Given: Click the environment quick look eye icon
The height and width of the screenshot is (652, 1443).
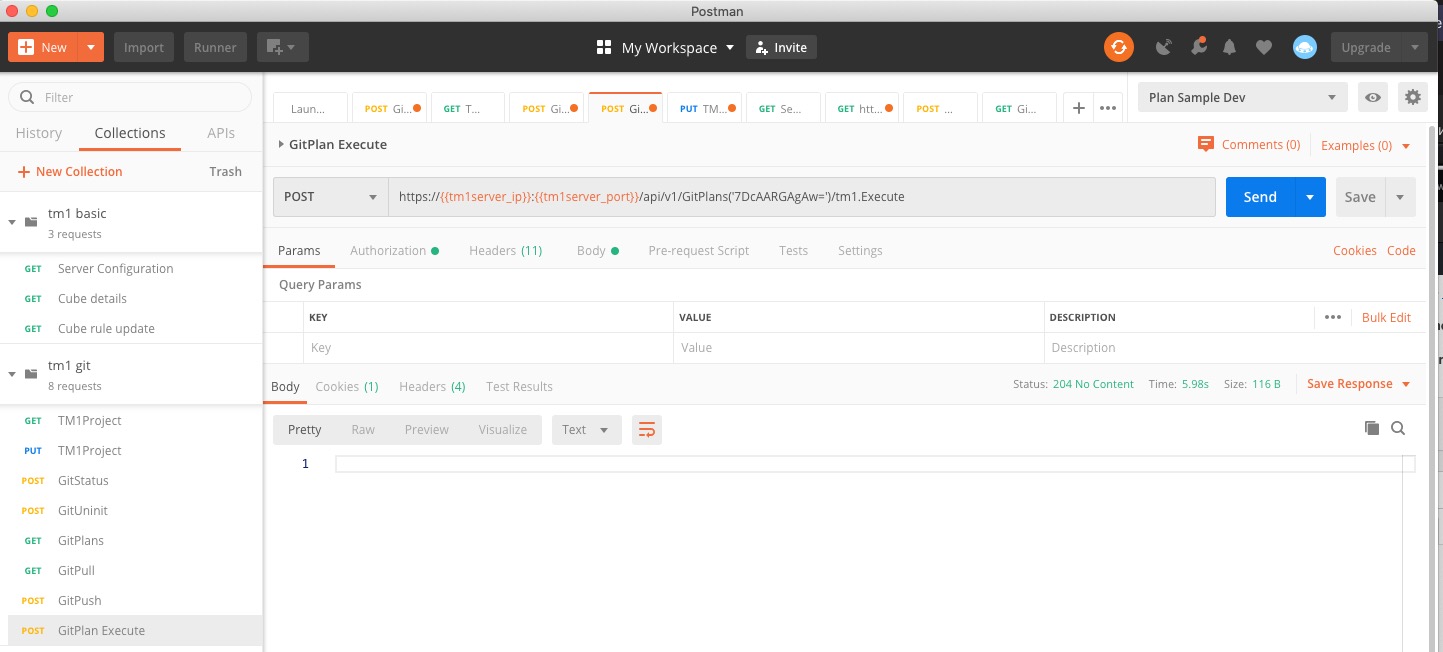Looking at the screenshot, I should pos(1373,97).
